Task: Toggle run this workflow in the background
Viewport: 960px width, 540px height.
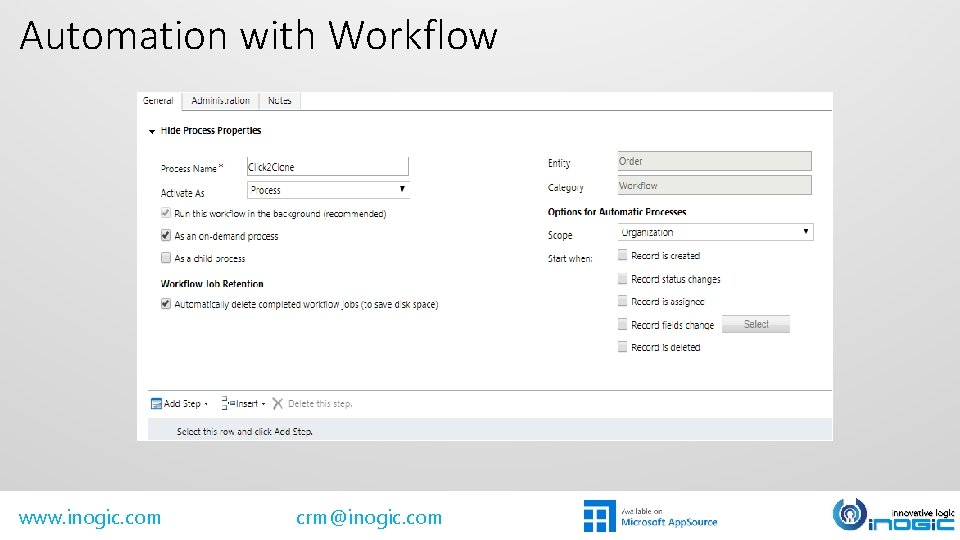Action: coord(165,213)
